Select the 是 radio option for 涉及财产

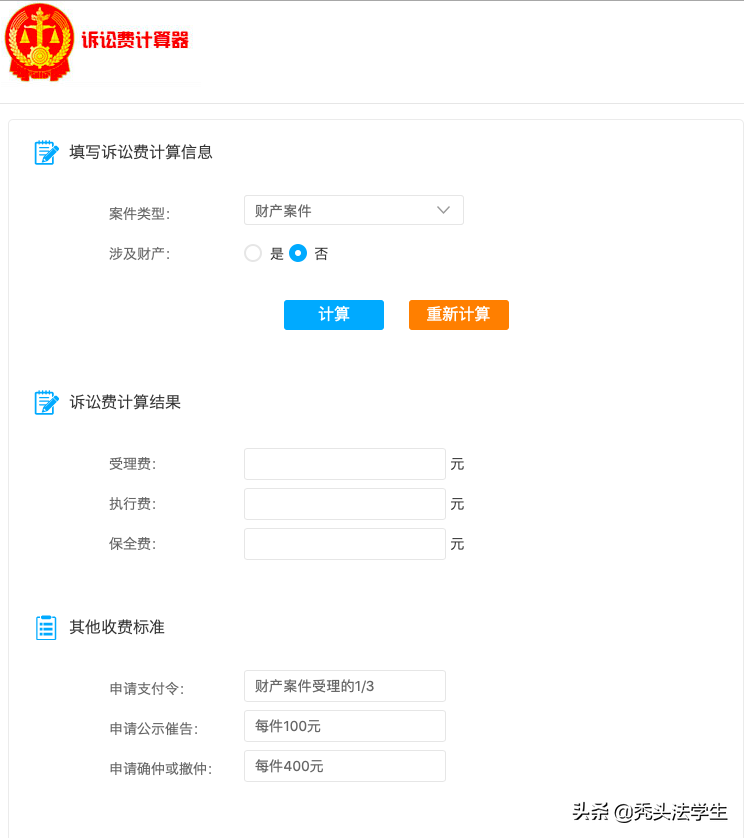tap(253, 253)
